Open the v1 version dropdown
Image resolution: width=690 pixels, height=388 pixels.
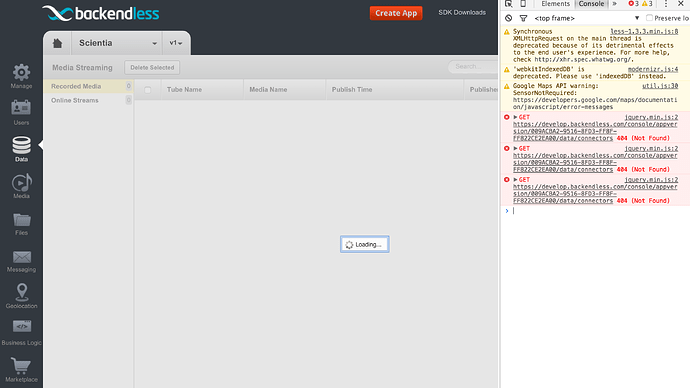pos(176,43)
